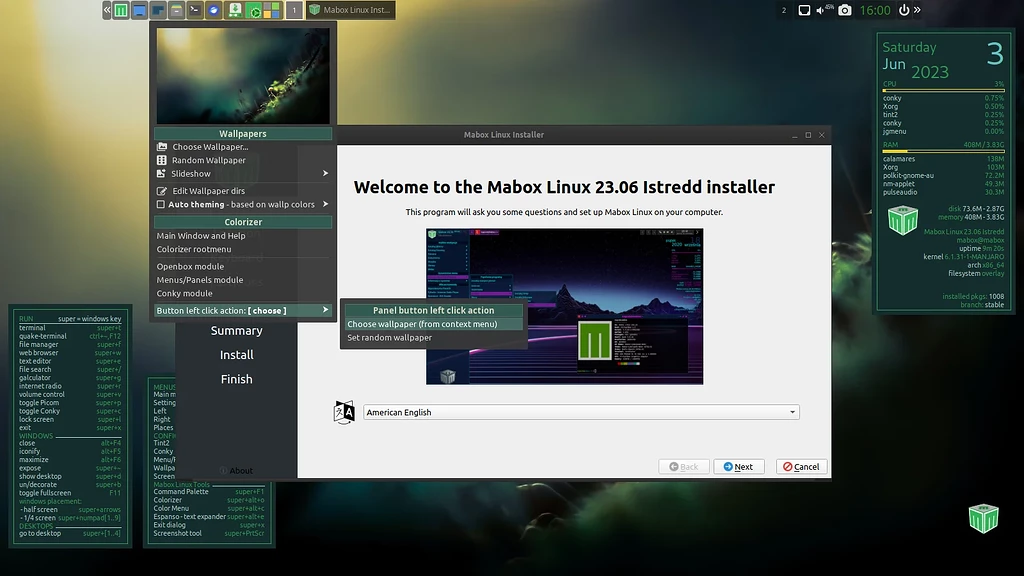This screenshot has height=576, width=1024.
Task: Click the network tray icon
Action: 804,10
